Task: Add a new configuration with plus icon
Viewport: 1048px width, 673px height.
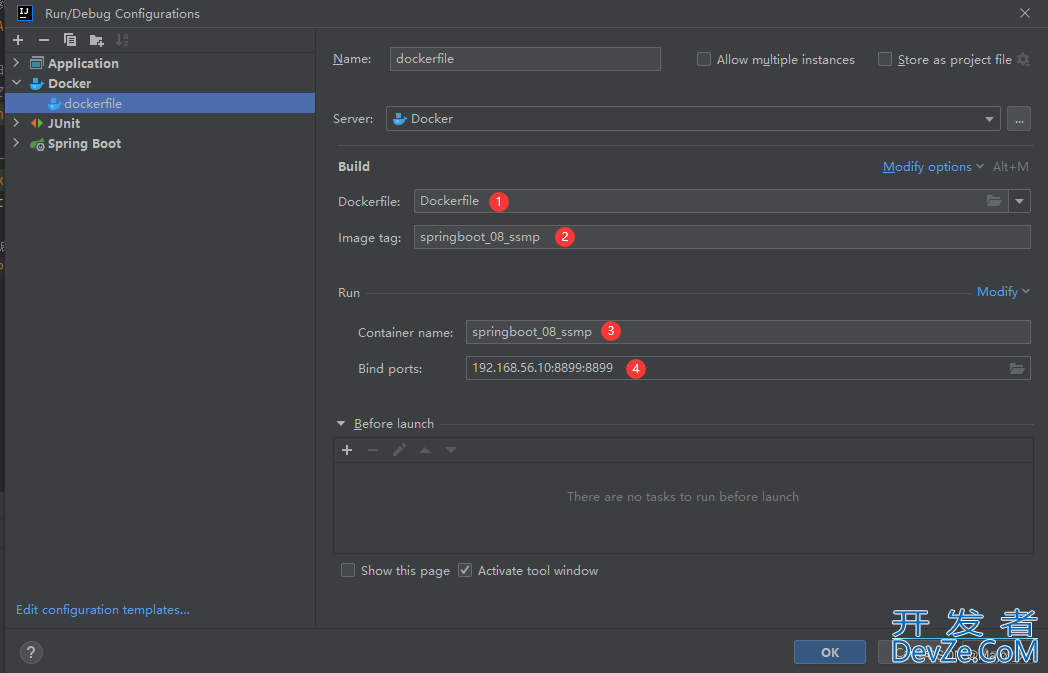Action: 18,40
